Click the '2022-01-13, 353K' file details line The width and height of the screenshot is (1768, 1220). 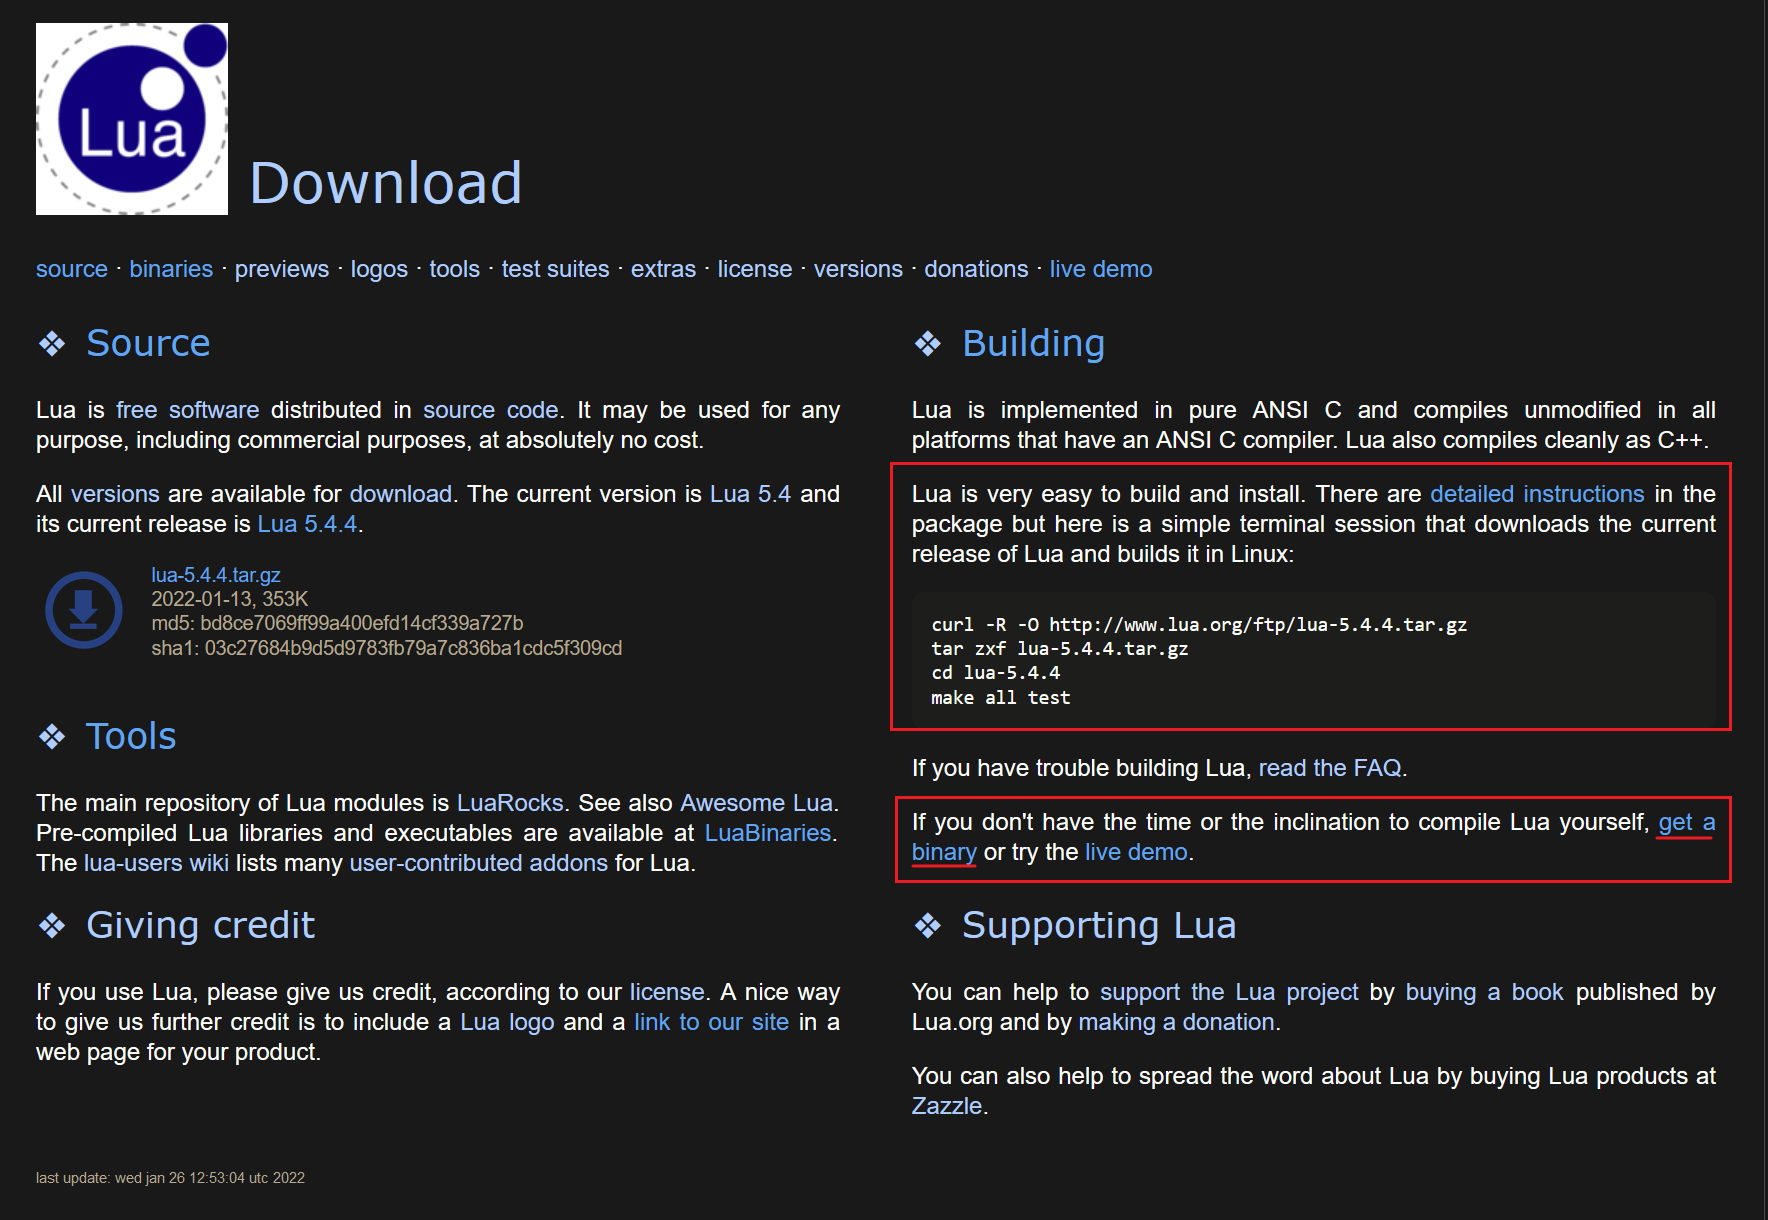click(229, 599)
